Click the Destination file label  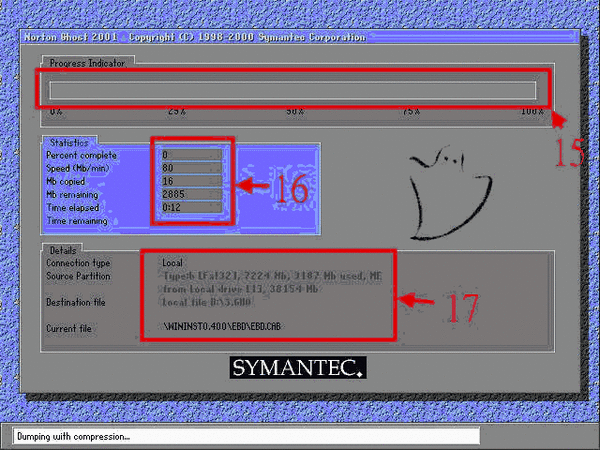click(75, 302)
